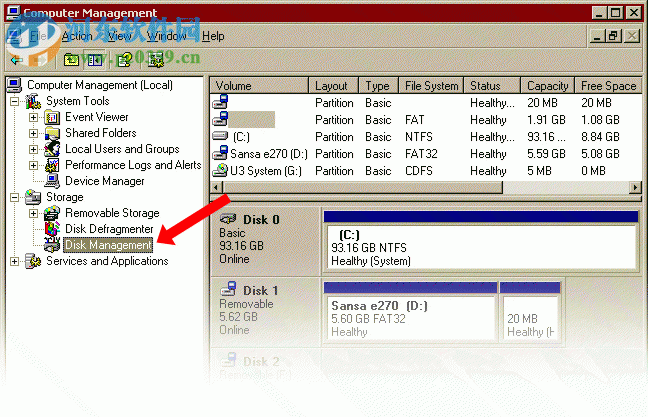Open the Action menu
The height and width of the screenshot is (417, 648).
click(77, 36)
